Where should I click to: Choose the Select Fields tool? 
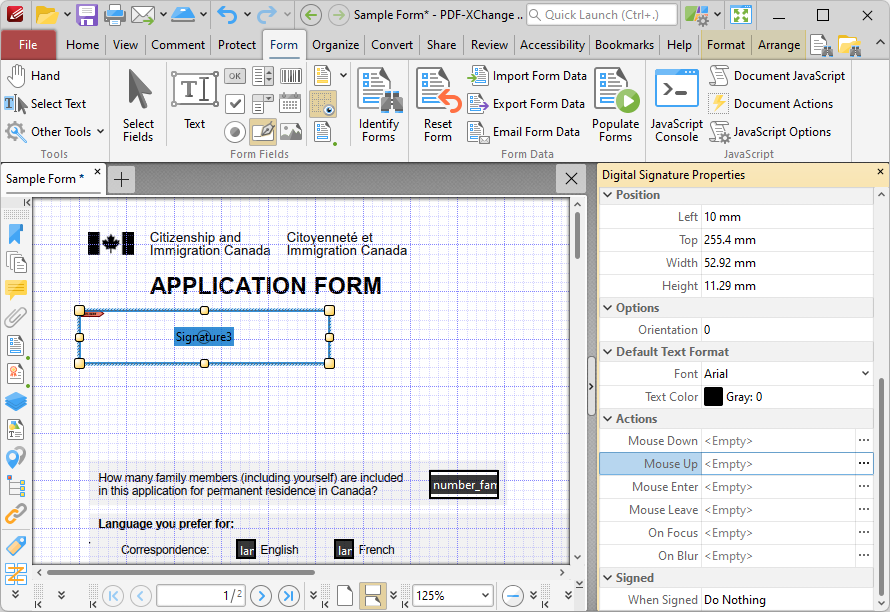(x=138, y=105)
